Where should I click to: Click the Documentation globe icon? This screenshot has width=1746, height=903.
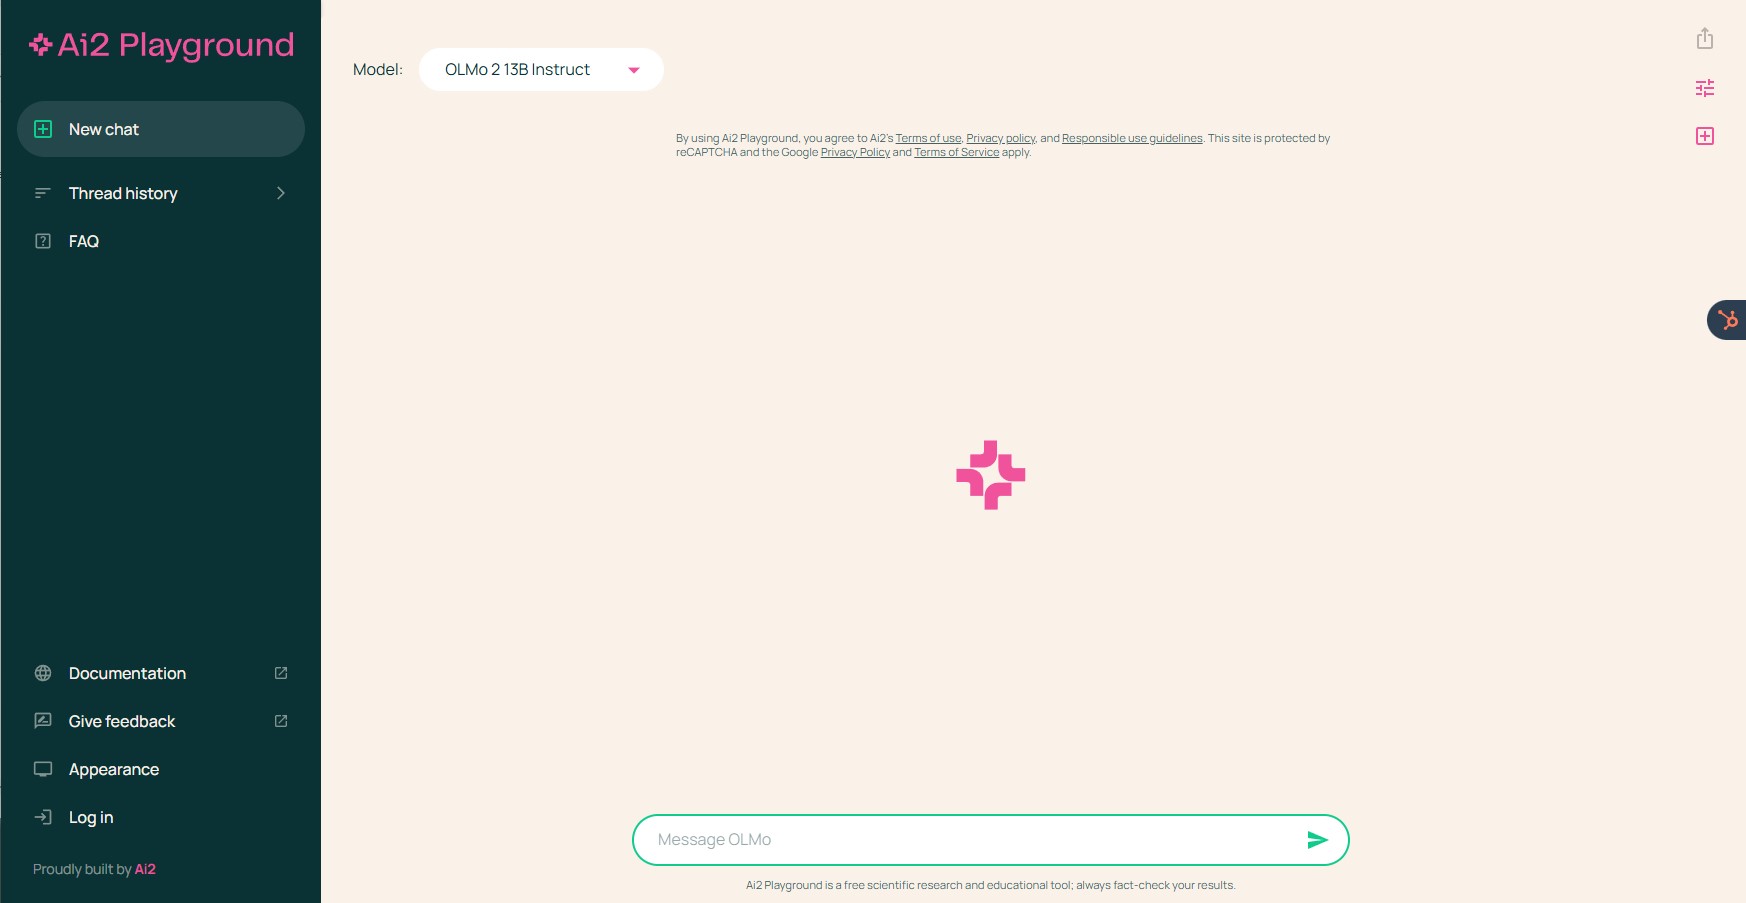[x=43, y=673]
